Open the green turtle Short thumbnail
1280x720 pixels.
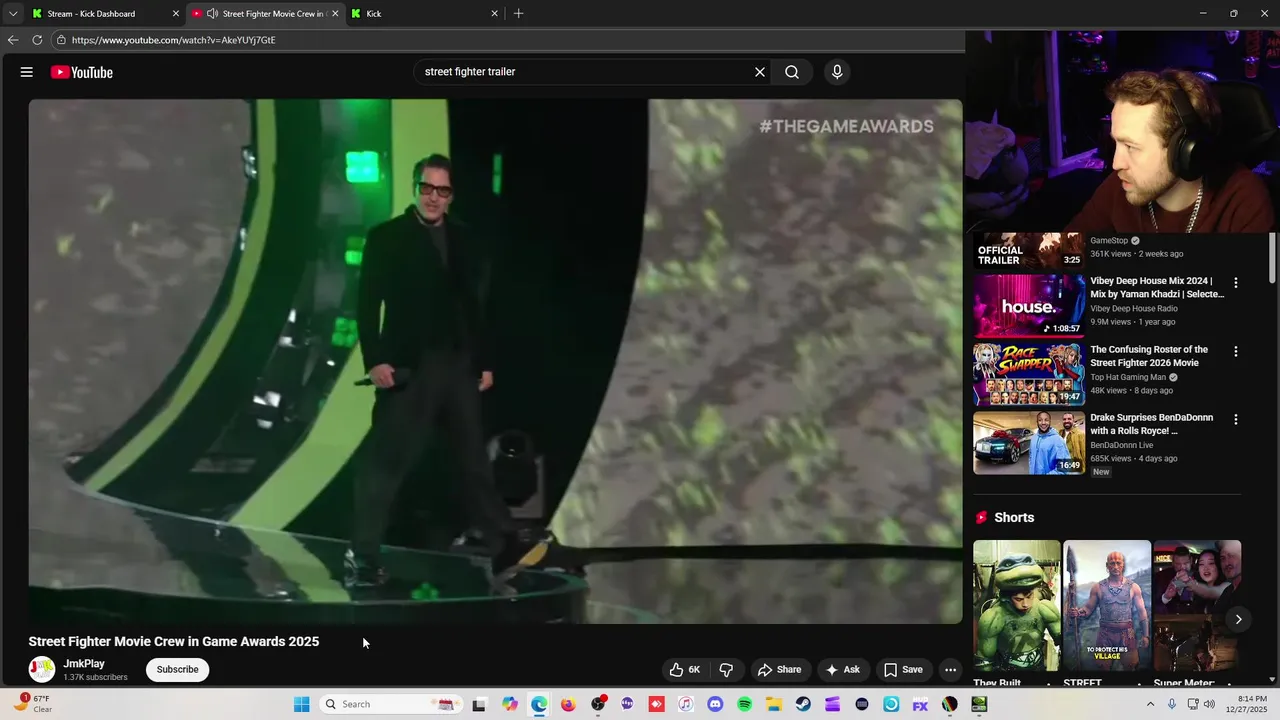point(1017,605)
